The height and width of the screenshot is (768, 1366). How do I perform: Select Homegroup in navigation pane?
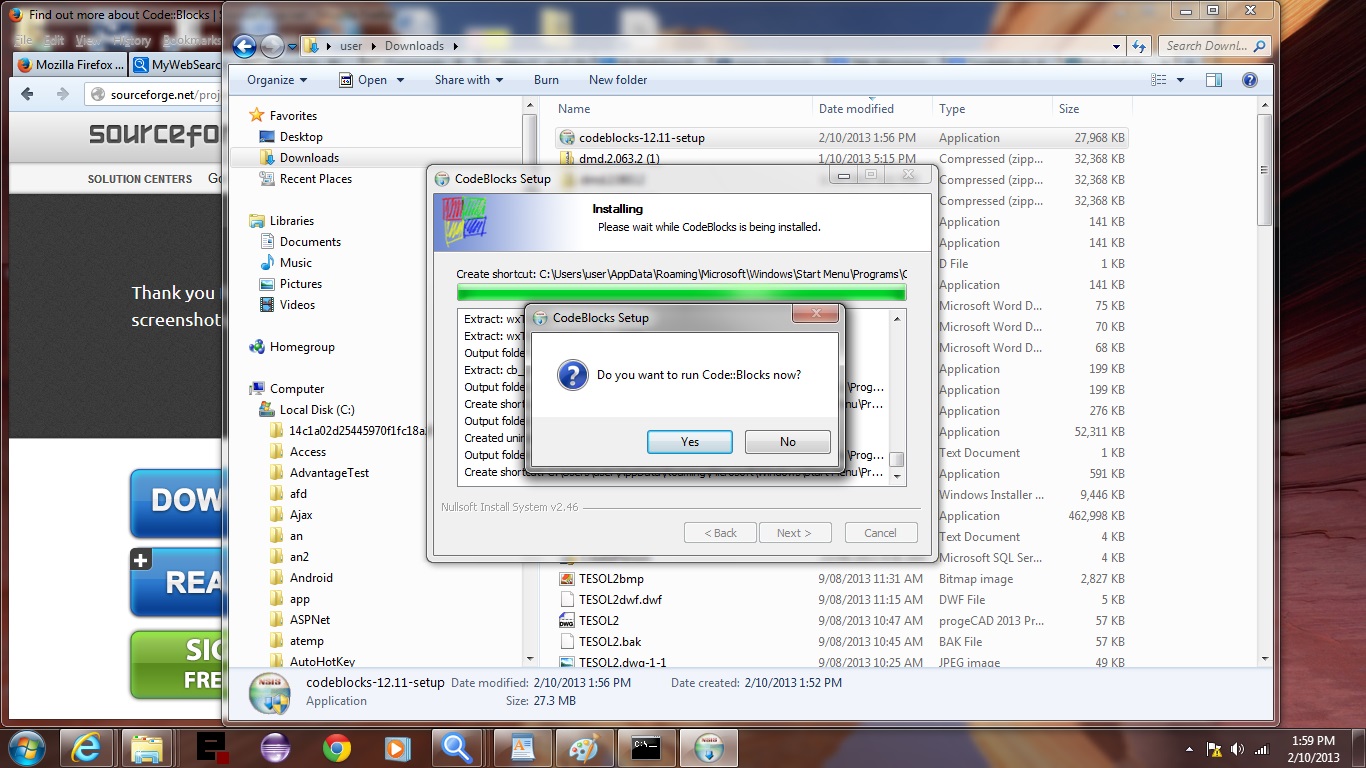coord(302,347)
